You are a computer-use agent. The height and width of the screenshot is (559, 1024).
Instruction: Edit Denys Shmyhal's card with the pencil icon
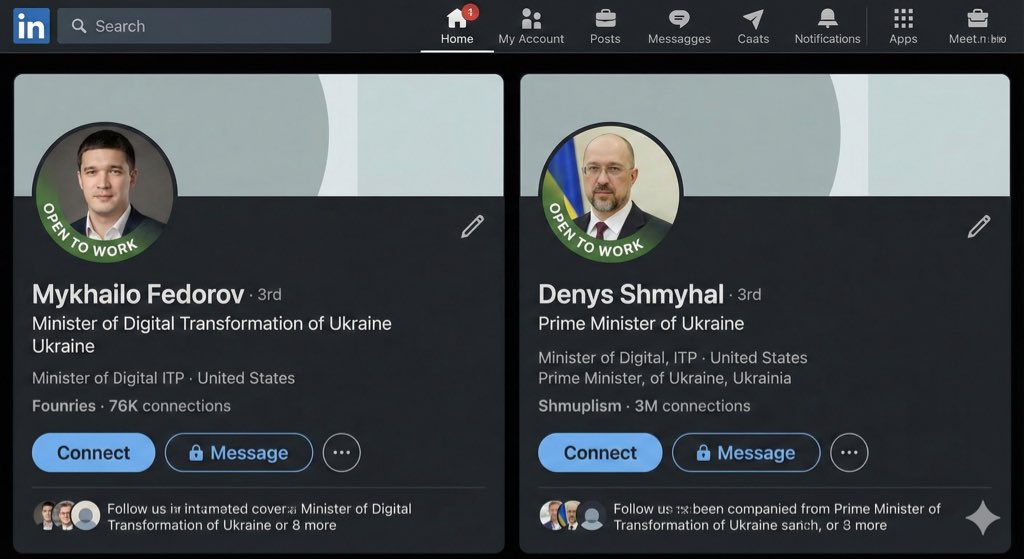tap(978, 227)
